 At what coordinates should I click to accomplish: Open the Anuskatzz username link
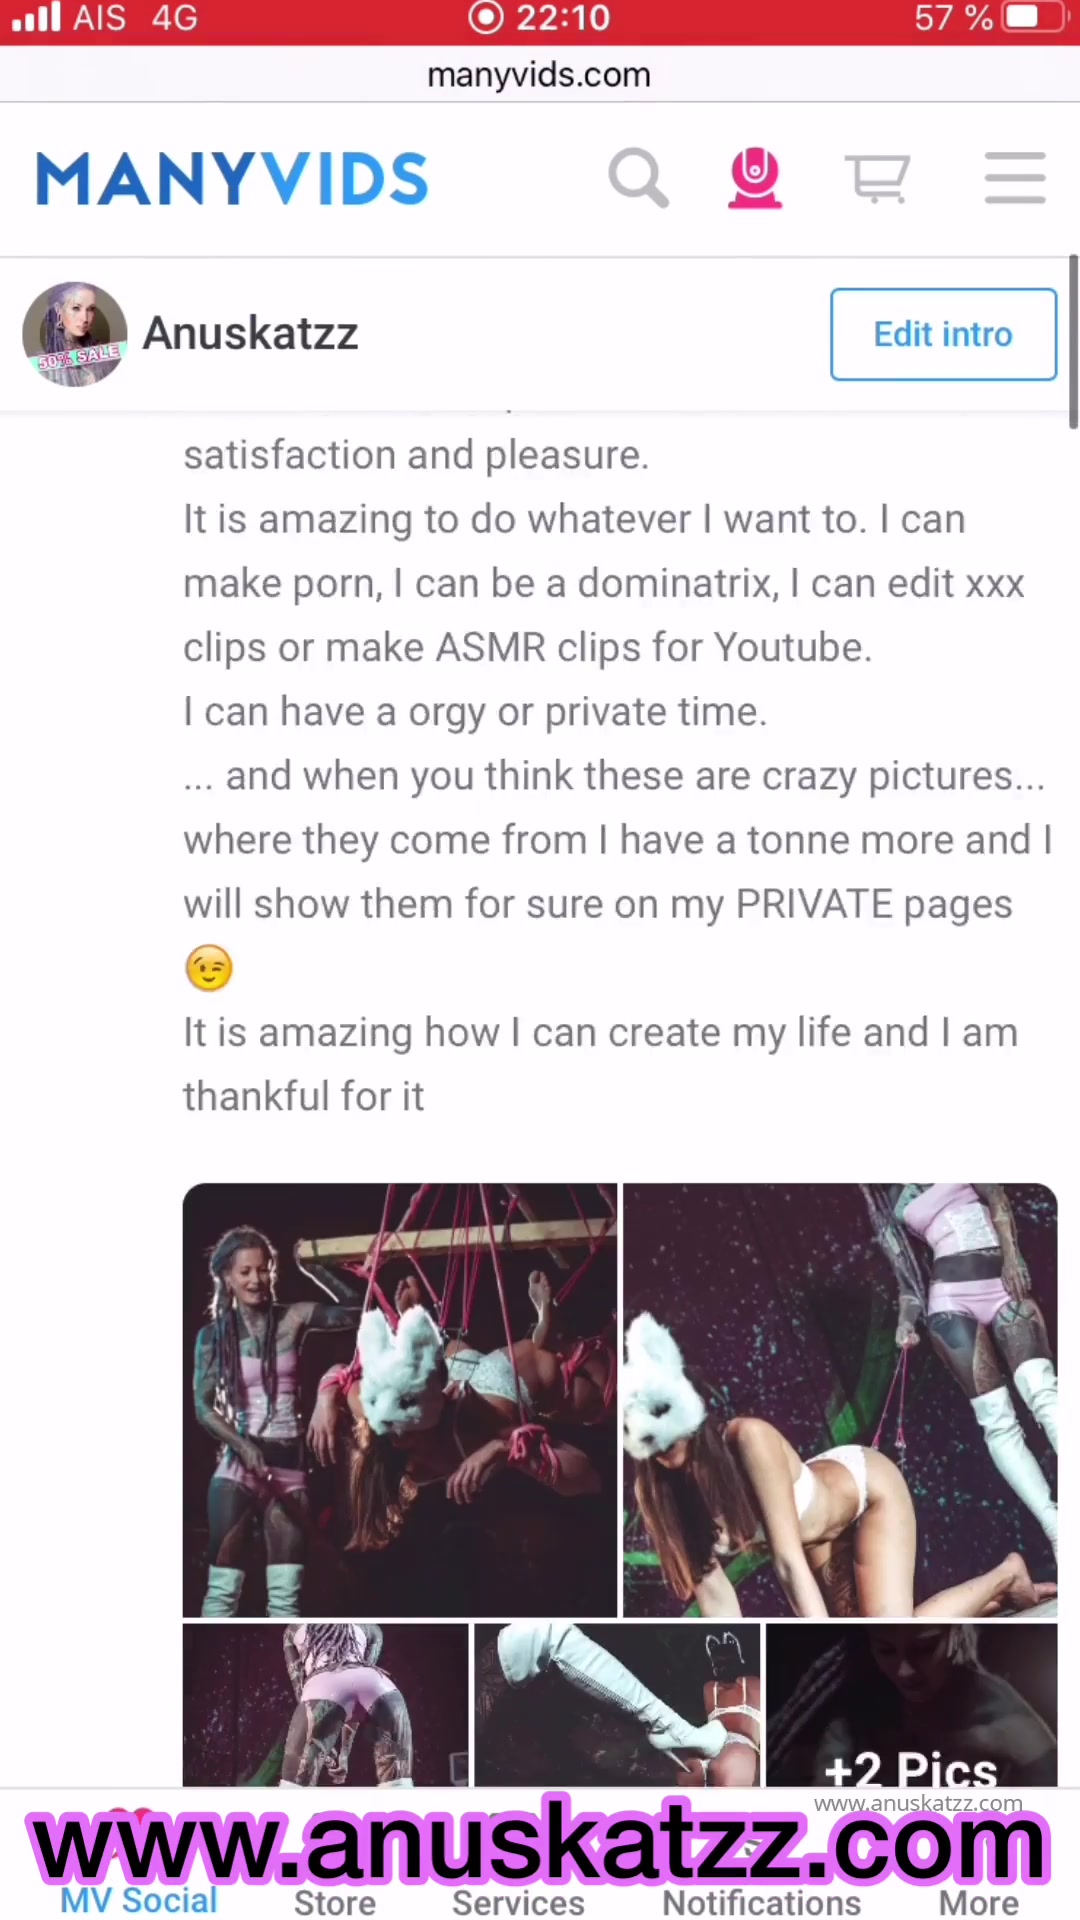(250, 333)
